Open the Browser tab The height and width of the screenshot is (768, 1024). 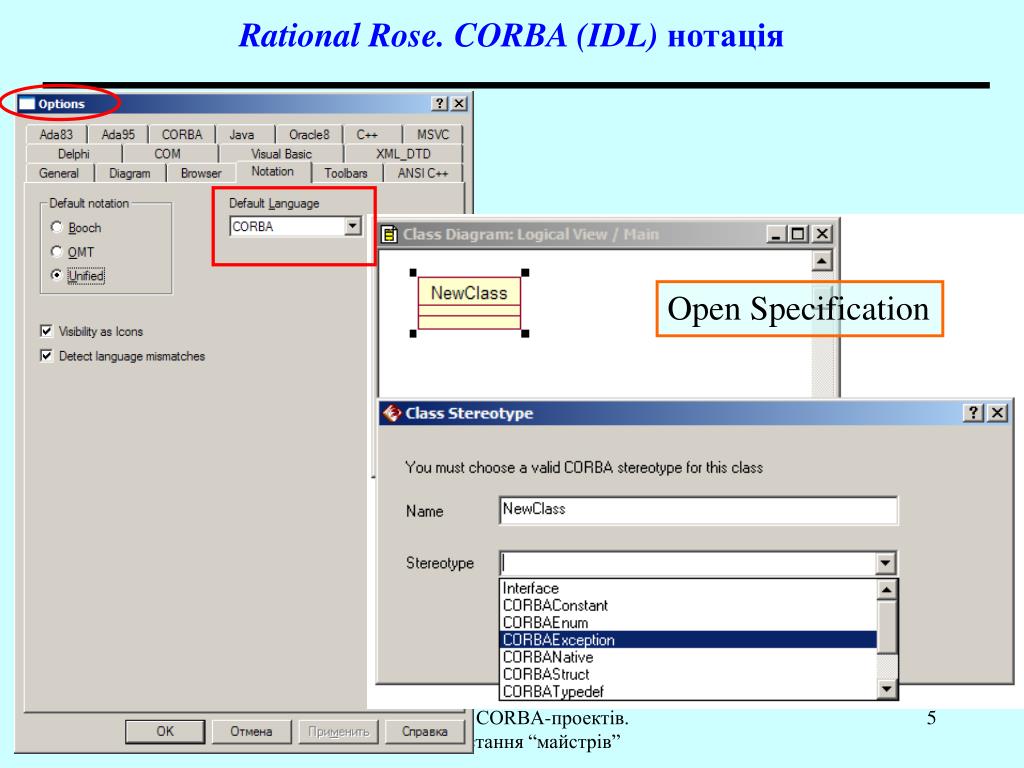click(201, 174)
